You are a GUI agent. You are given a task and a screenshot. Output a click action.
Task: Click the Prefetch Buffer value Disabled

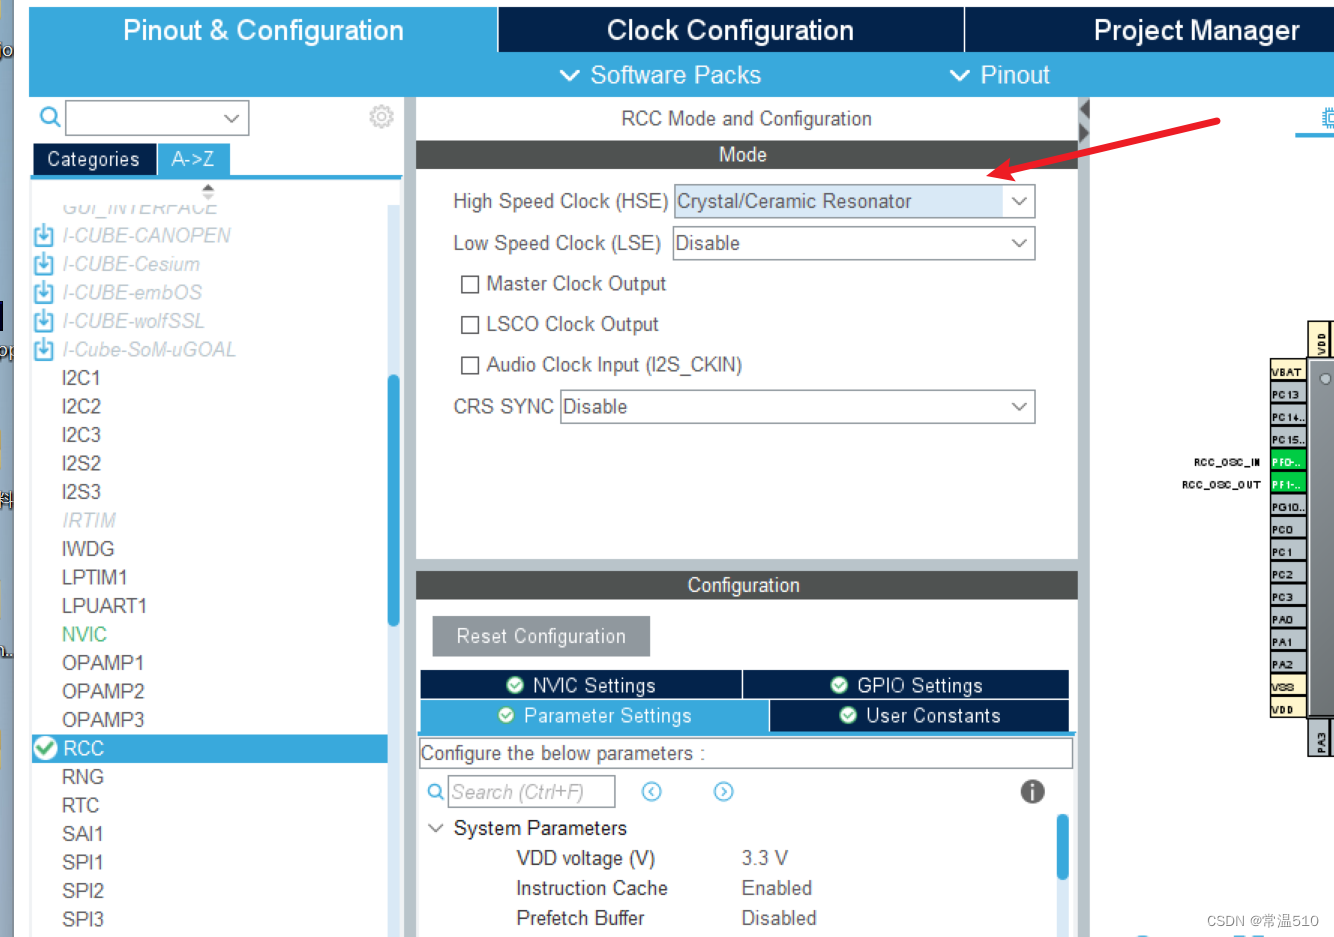click(x=779, y=918)
